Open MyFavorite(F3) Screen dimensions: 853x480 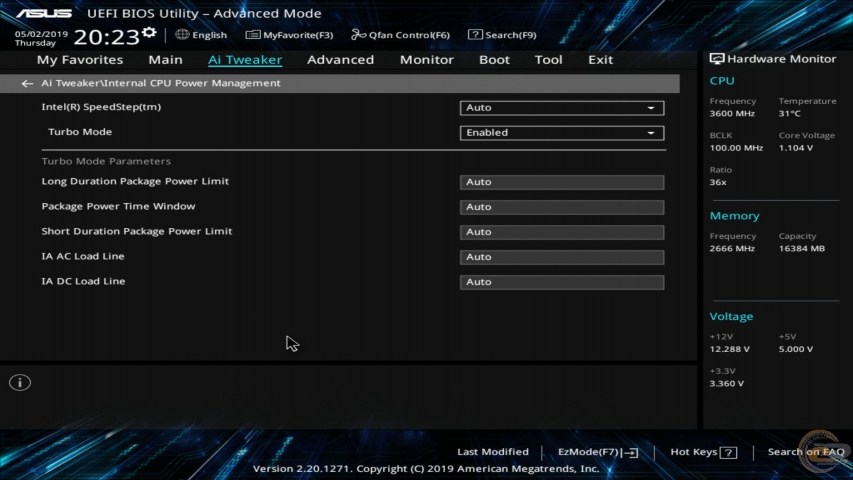[289, 35]
